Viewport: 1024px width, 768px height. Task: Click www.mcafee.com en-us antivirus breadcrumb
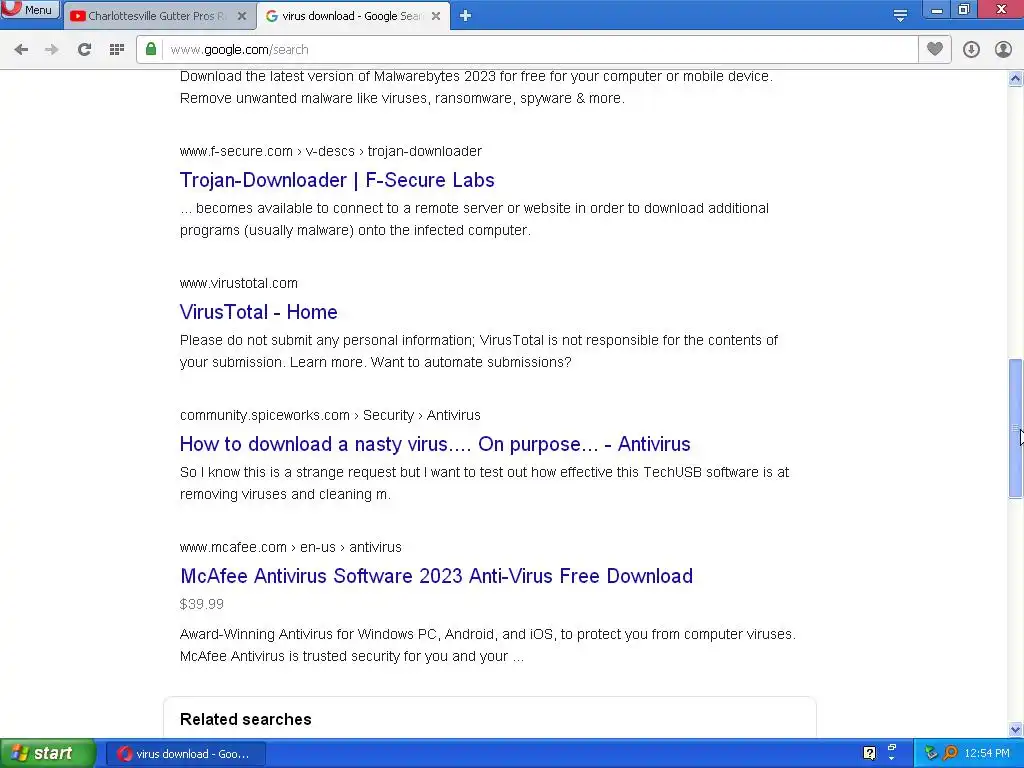point(291,547)
